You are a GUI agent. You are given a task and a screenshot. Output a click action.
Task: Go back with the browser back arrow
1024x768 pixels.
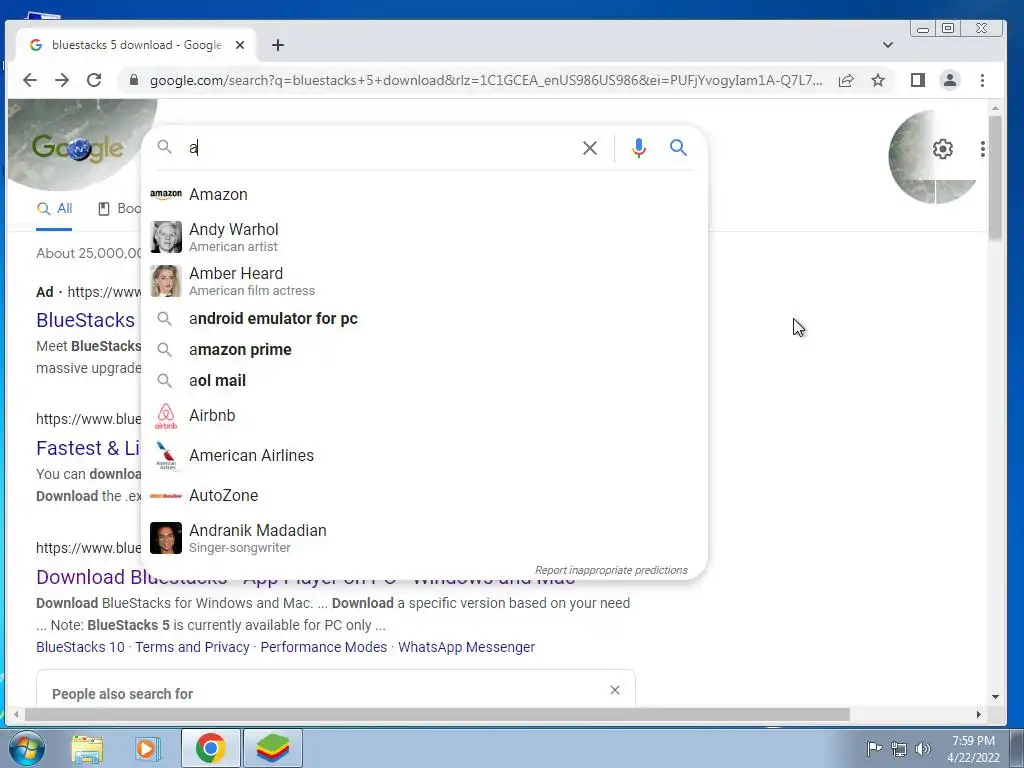click(29, 80)
